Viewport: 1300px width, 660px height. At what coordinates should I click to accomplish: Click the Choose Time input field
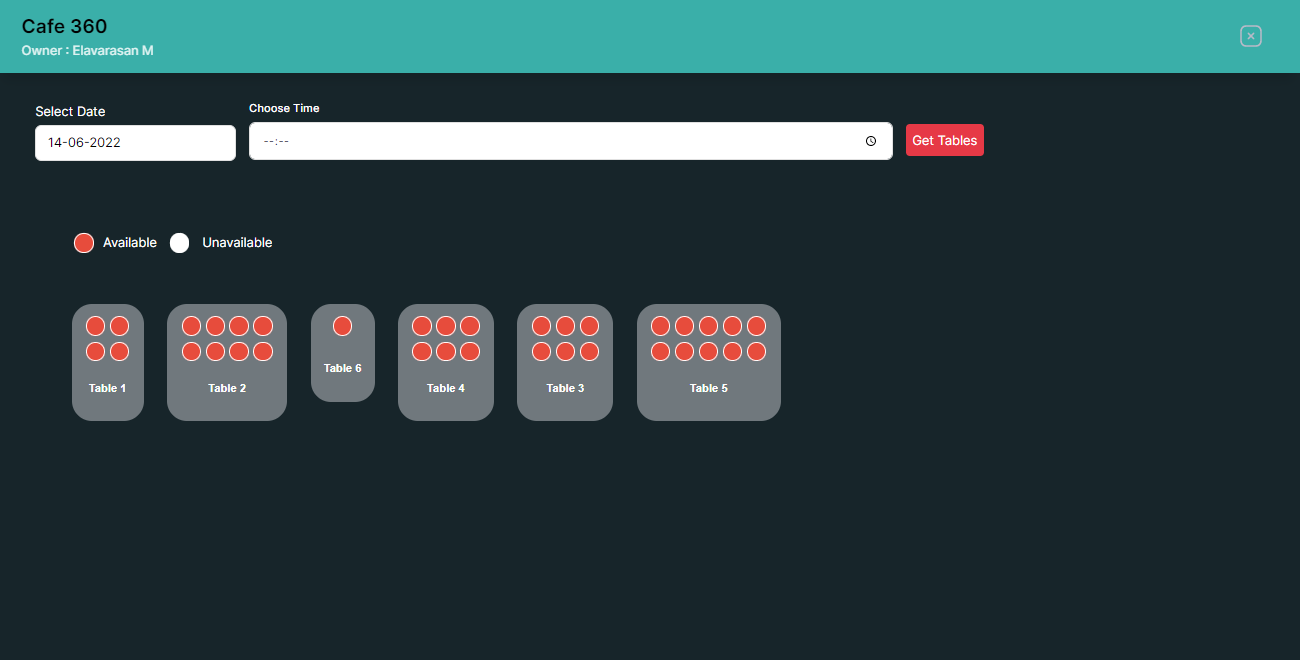pyautogui.click(x=550, y=141)
